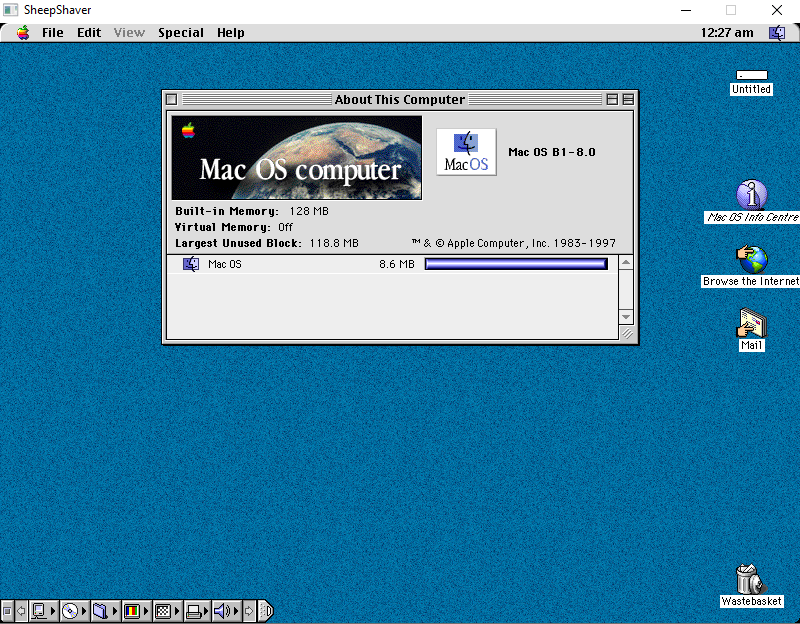This screenshot has width=800, height=624.
Task: Open the greyed-out View menu
Action: coord(129,33)
